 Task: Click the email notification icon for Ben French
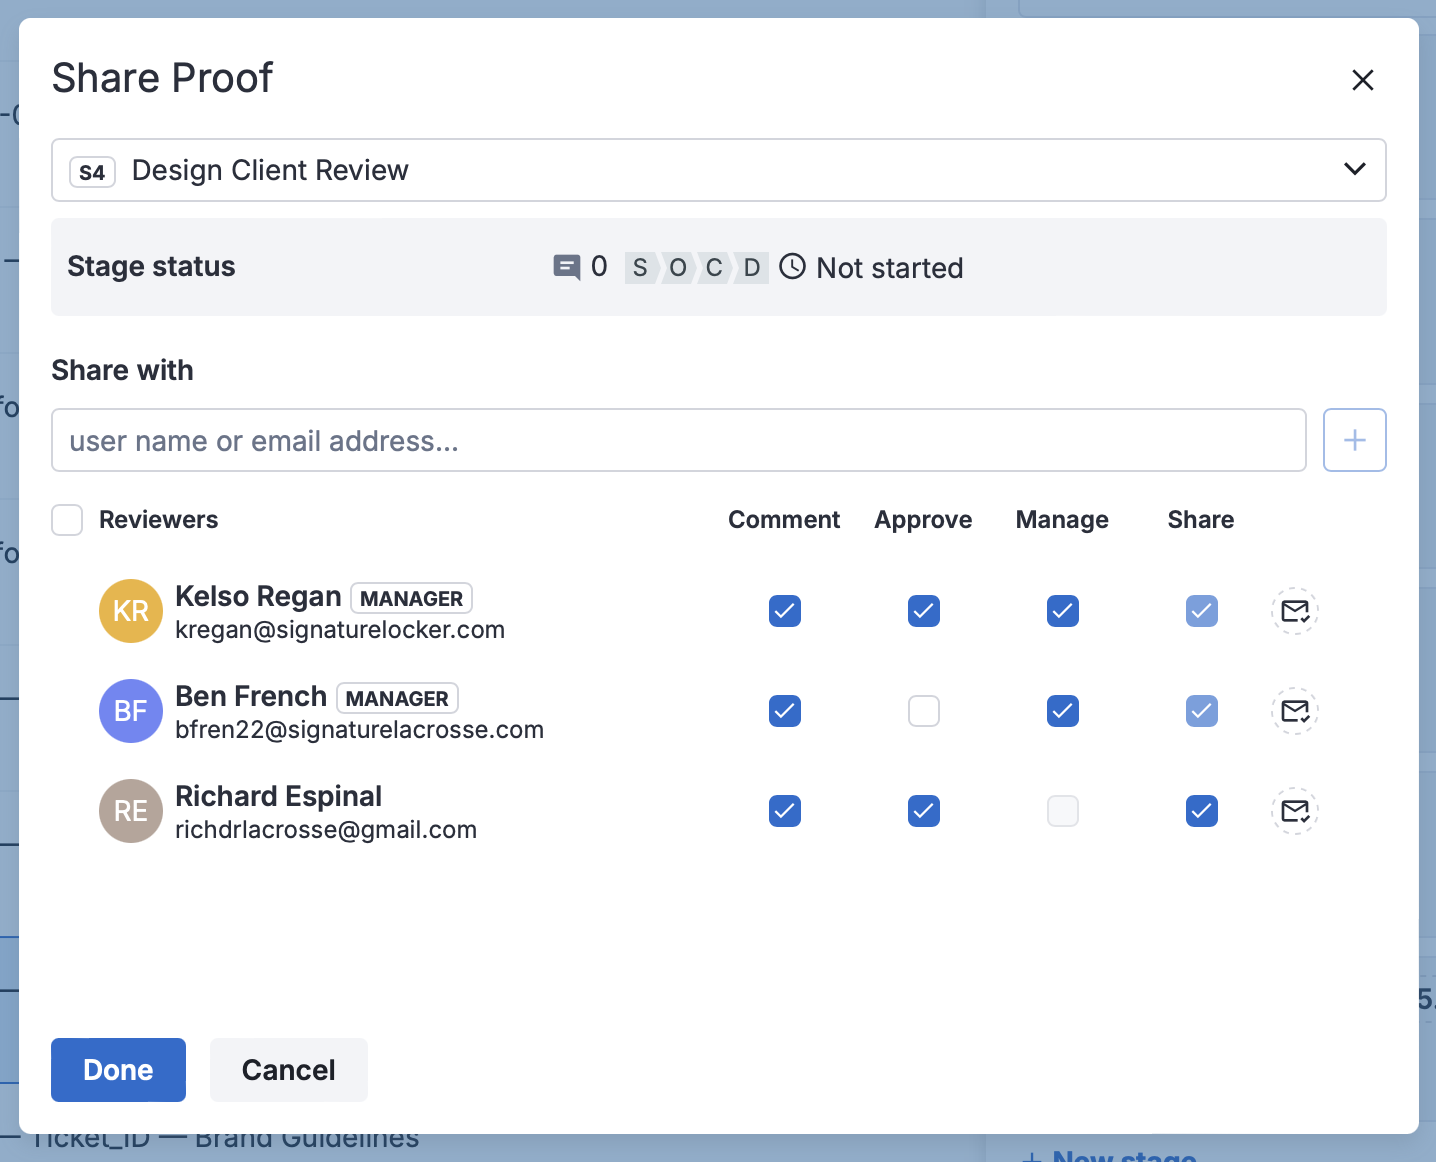(1294, 711)
